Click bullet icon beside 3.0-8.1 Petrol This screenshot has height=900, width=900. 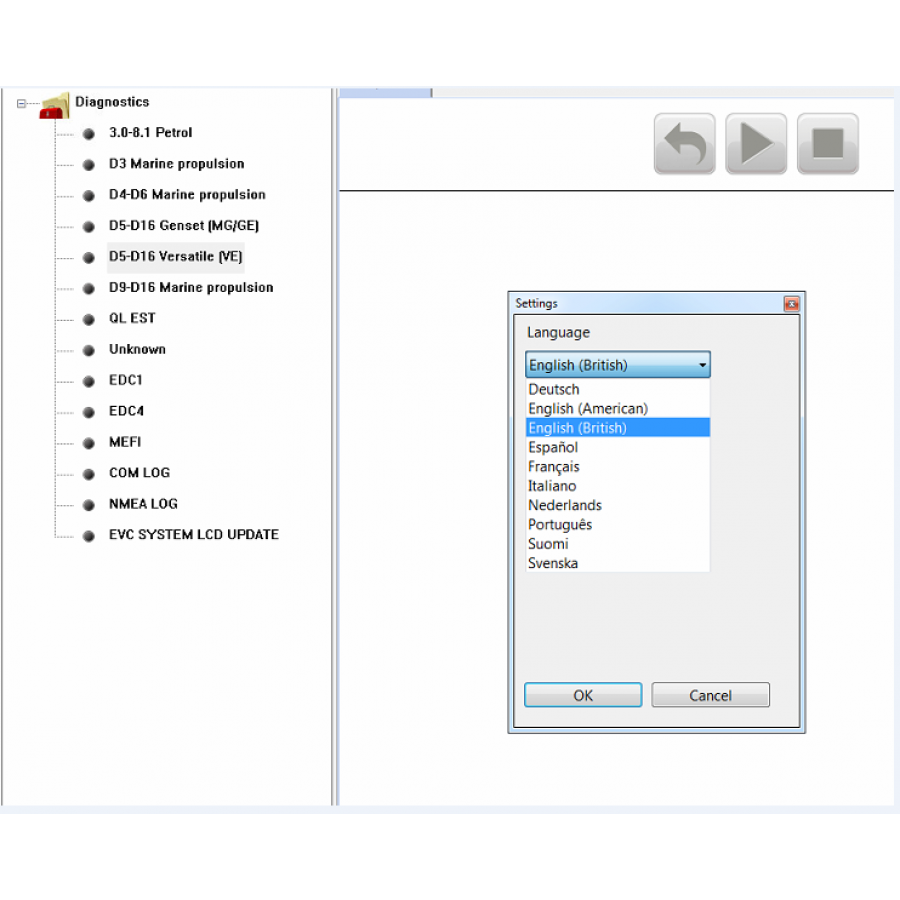tap(88, 134)
